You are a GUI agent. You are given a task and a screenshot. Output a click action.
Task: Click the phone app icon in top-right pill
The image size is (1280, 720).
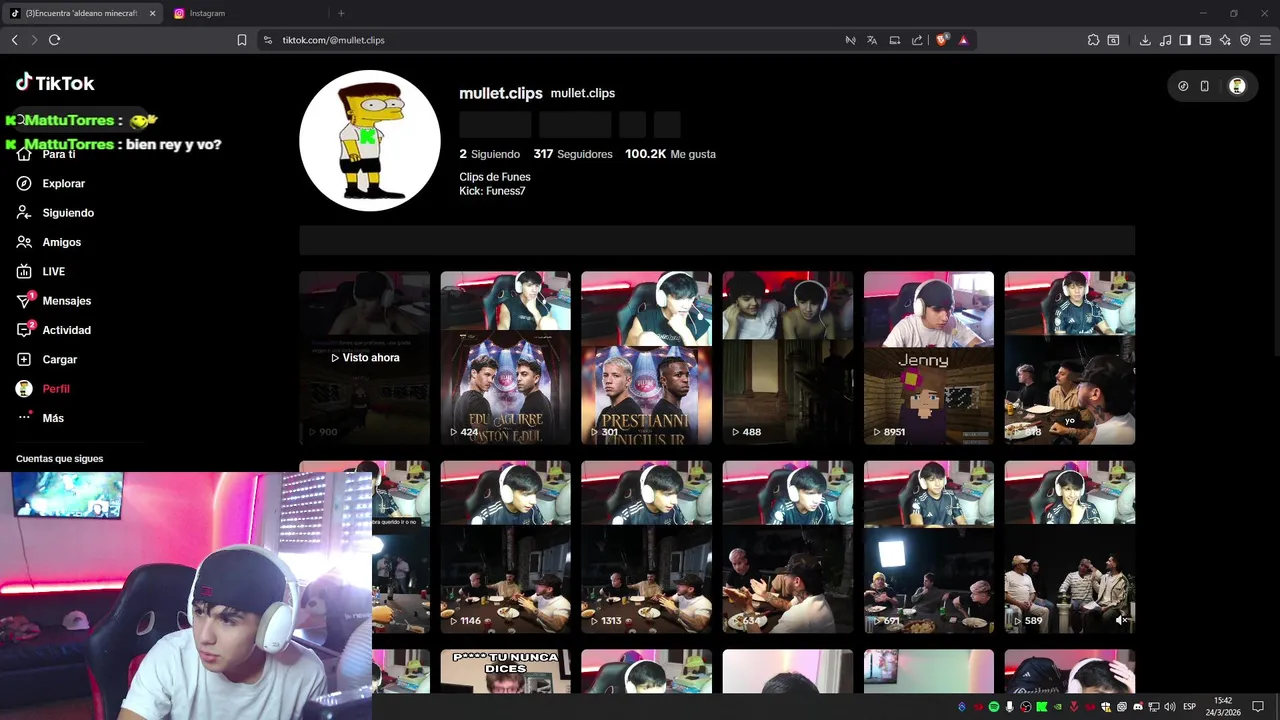click(1205, 86)
